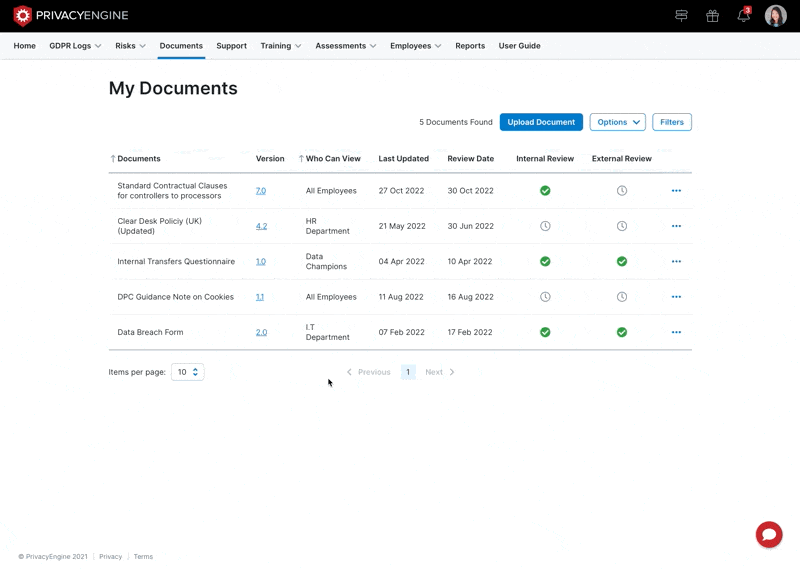Open the notifications bell
Screen dimensions: 800x569
(744, 15)
